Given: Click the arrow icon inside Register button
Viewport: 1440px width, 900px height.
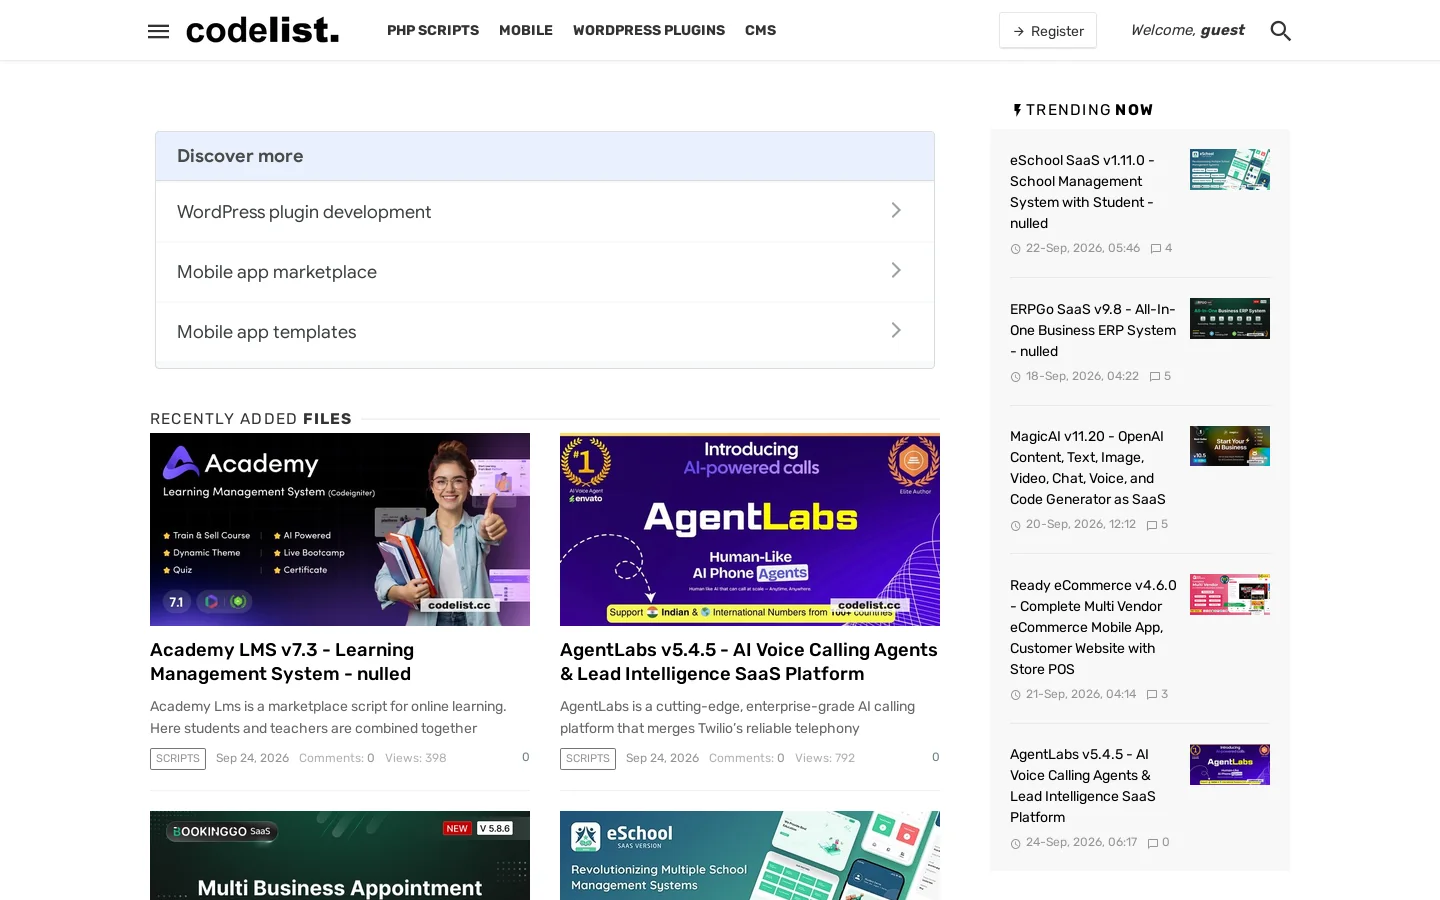Looking at the screenshot, I should 1019,31.
